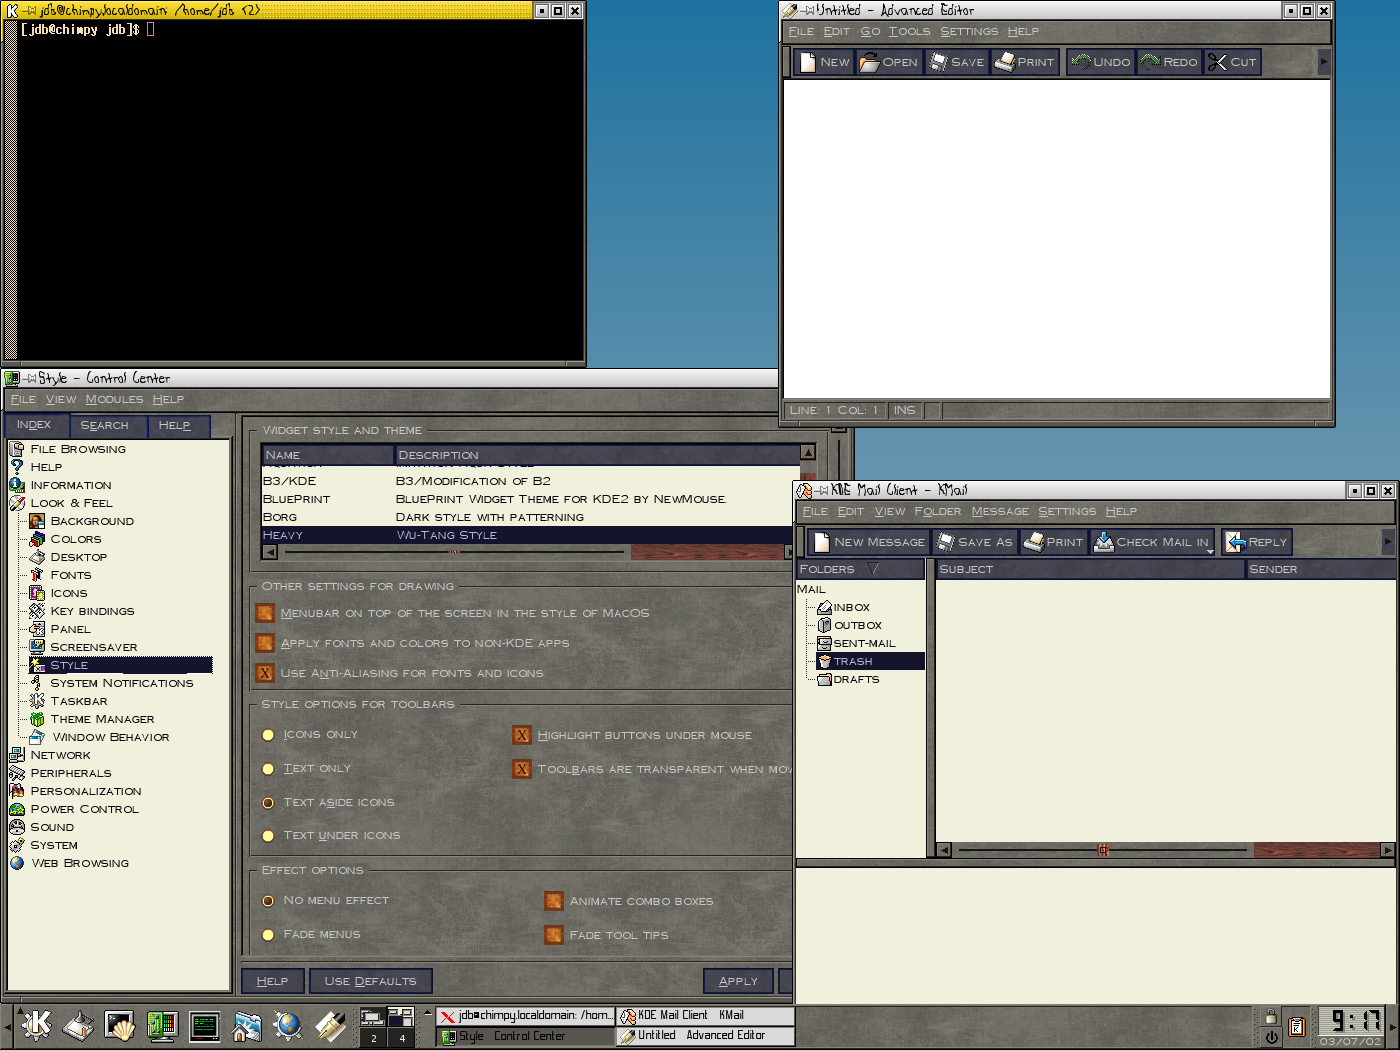Click Save As icon in KMail toolbar
This screenshot has height=1050, width=1400.
click(945, 542)
